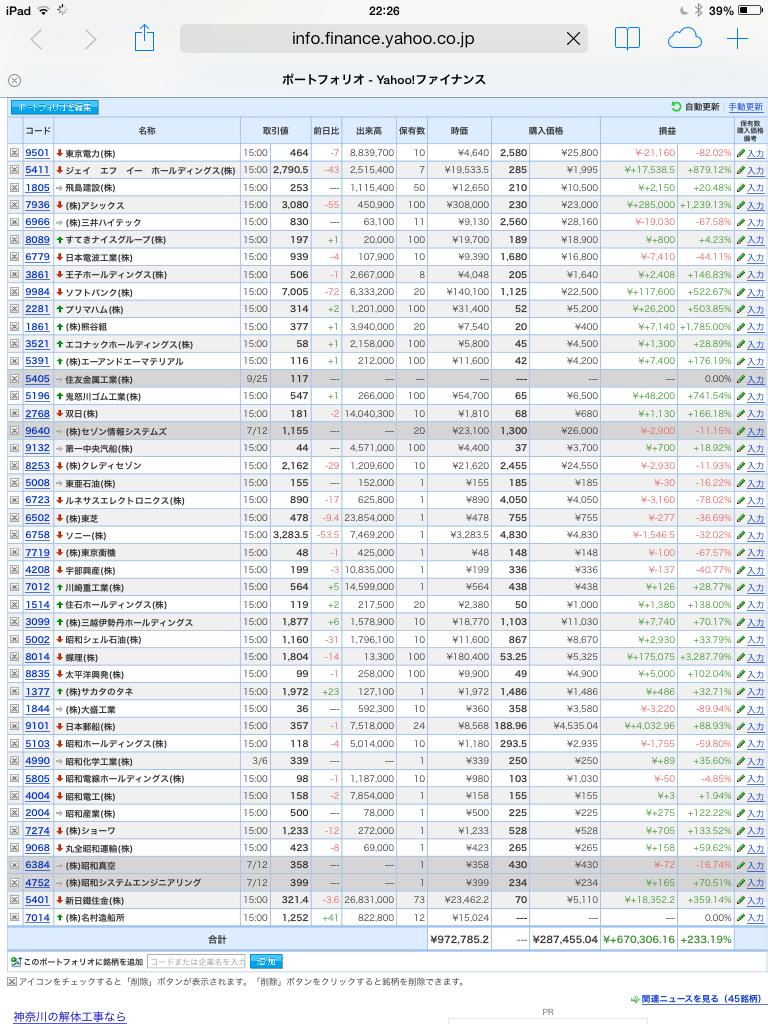Check the delete box for 日本郵船
This screenshot has height=1024, width=768.
(14, 726)
